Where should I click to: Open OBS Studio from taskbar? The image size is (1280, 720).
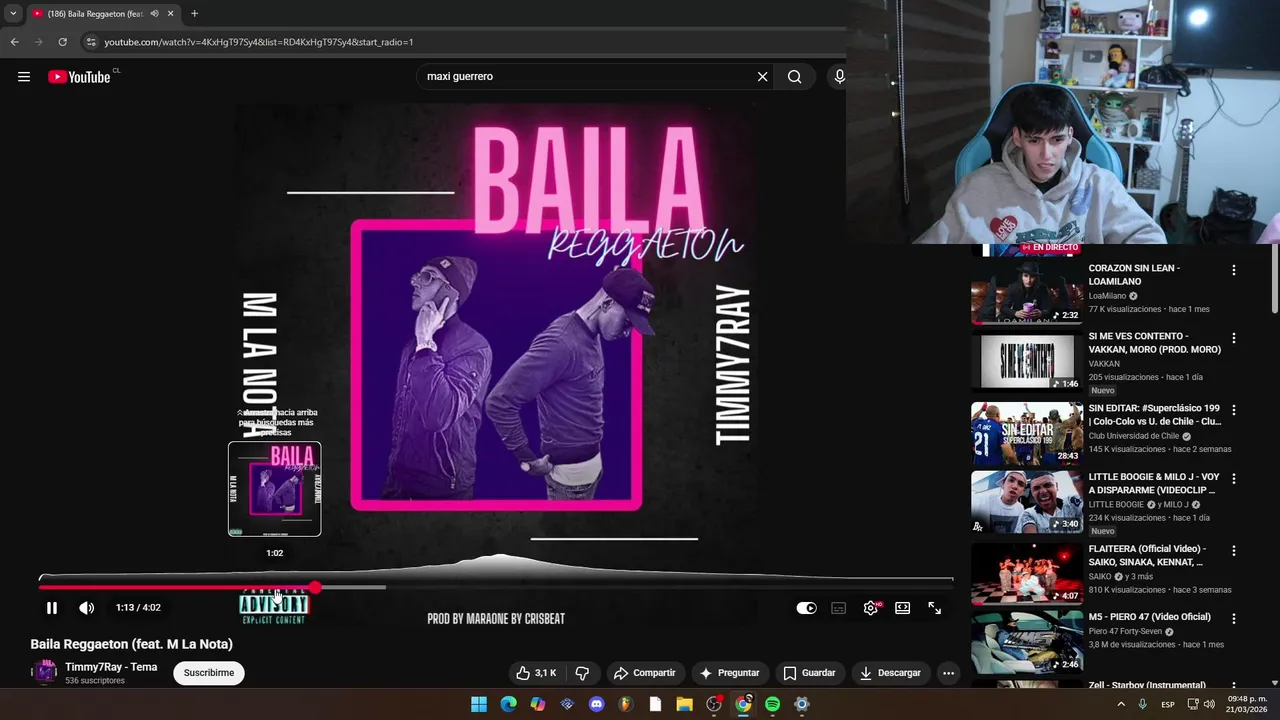coord(714,704)
